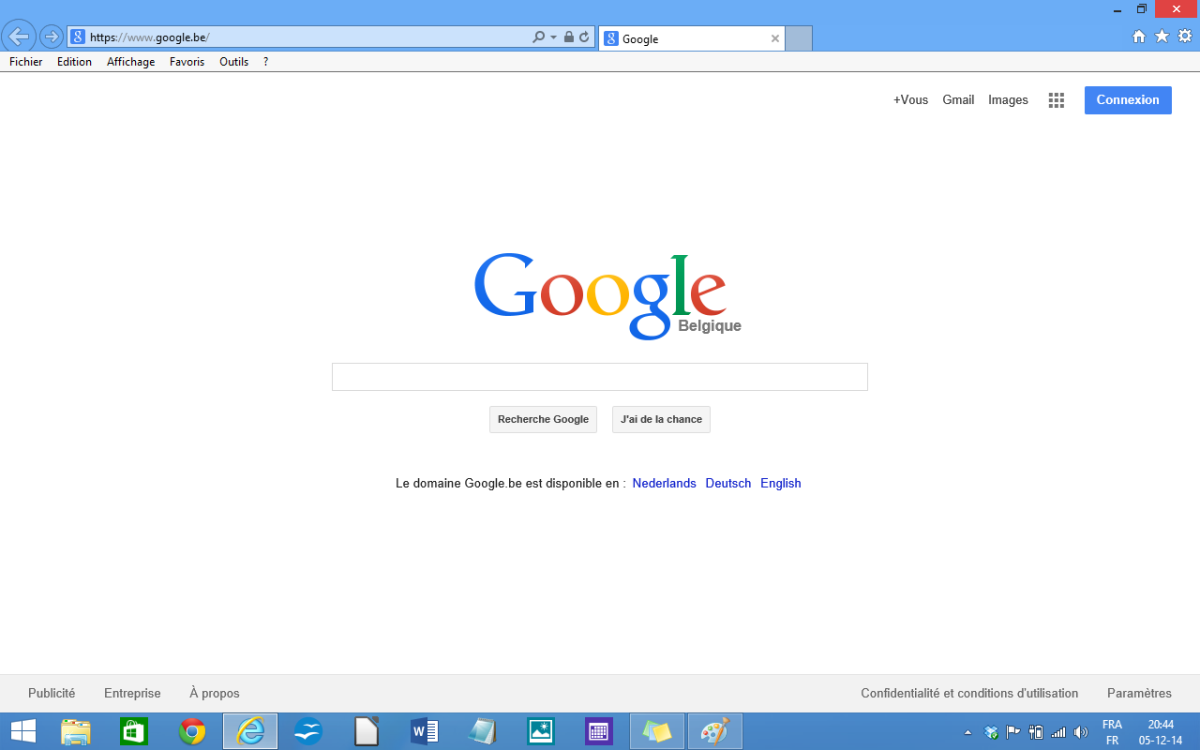1200x750 pixels.
Task: Click the J'ai de la chance button
Action: (661, 419)
